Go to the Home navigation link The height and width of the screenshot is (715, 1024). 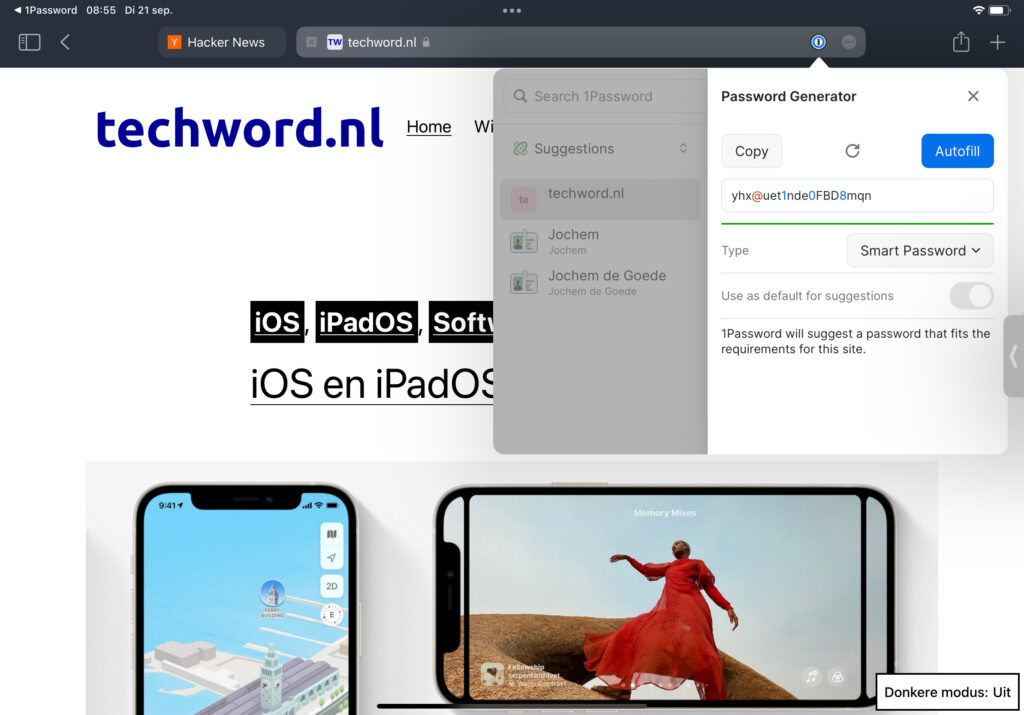click(428, 127)
